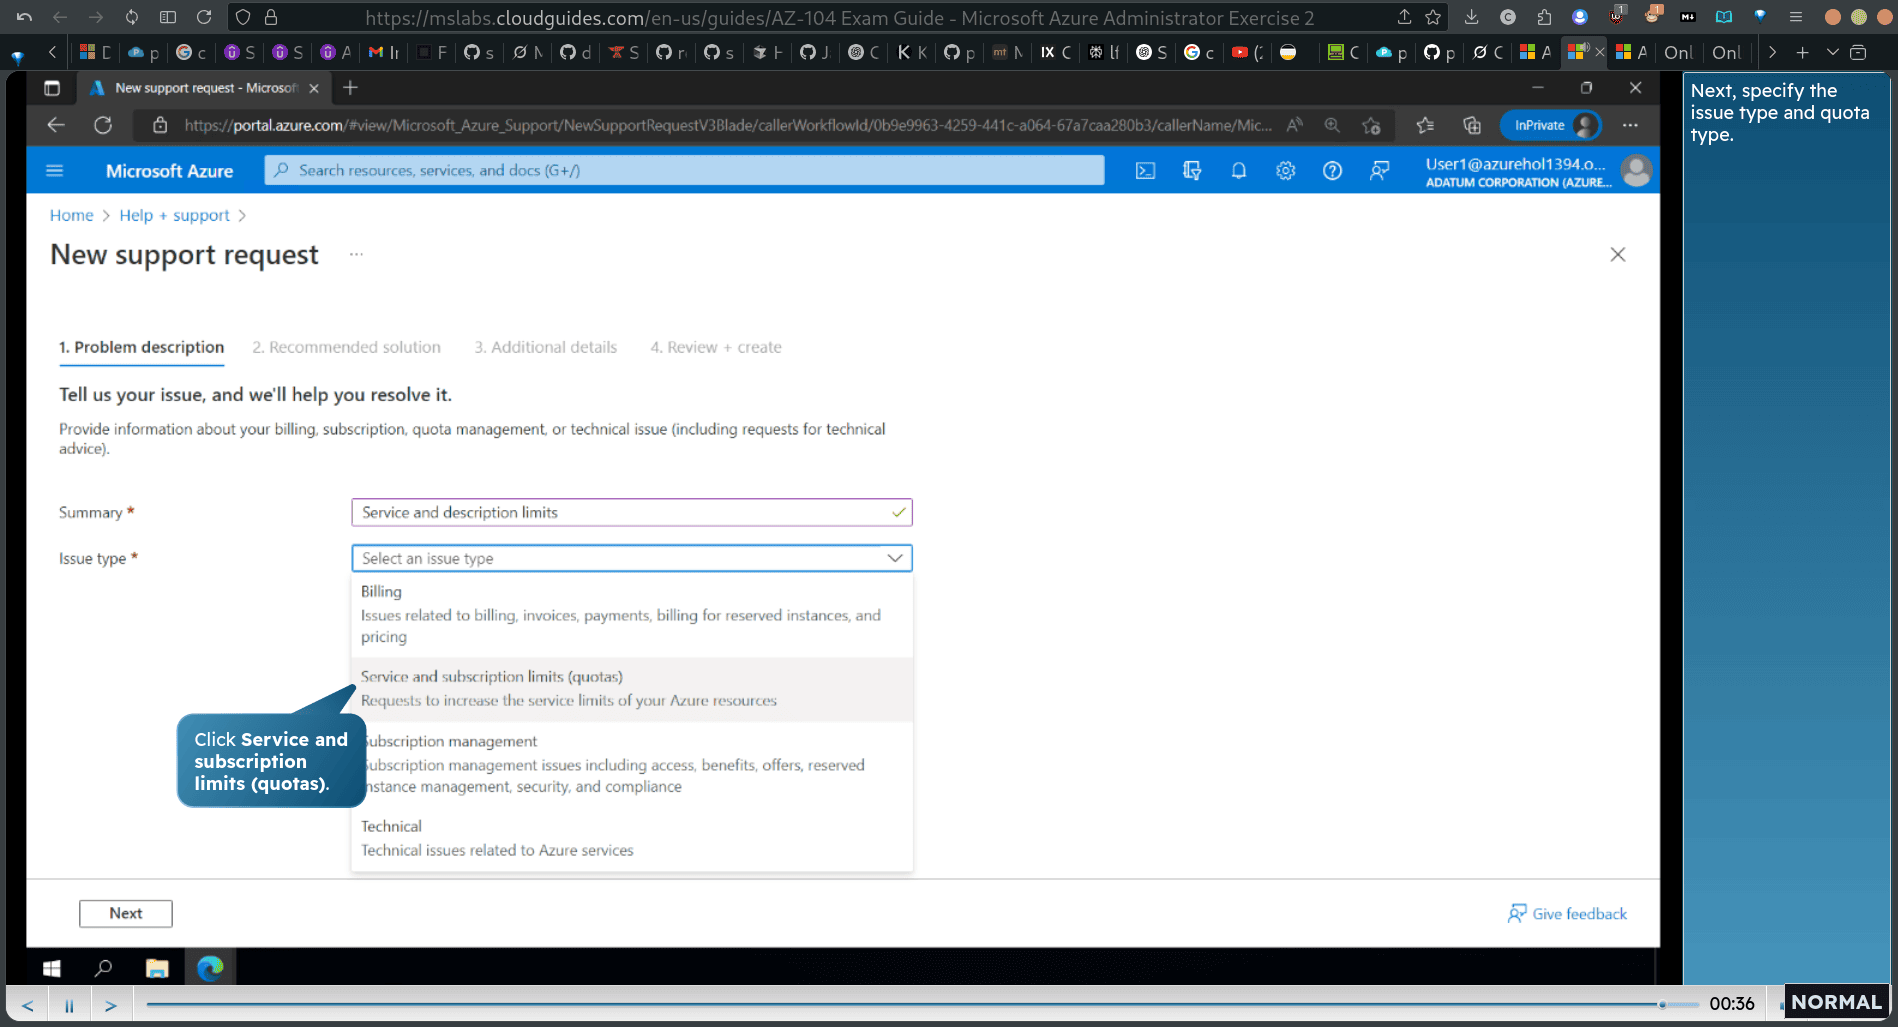Pause the guide playback
This screenshot has height=1027, width=1898.
pyautogui.click(x=69, y=1005)
